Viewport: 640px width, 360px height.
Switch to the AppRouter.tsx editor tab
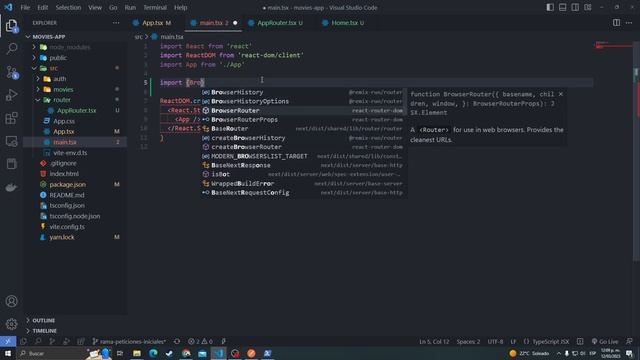click(280, 23)
